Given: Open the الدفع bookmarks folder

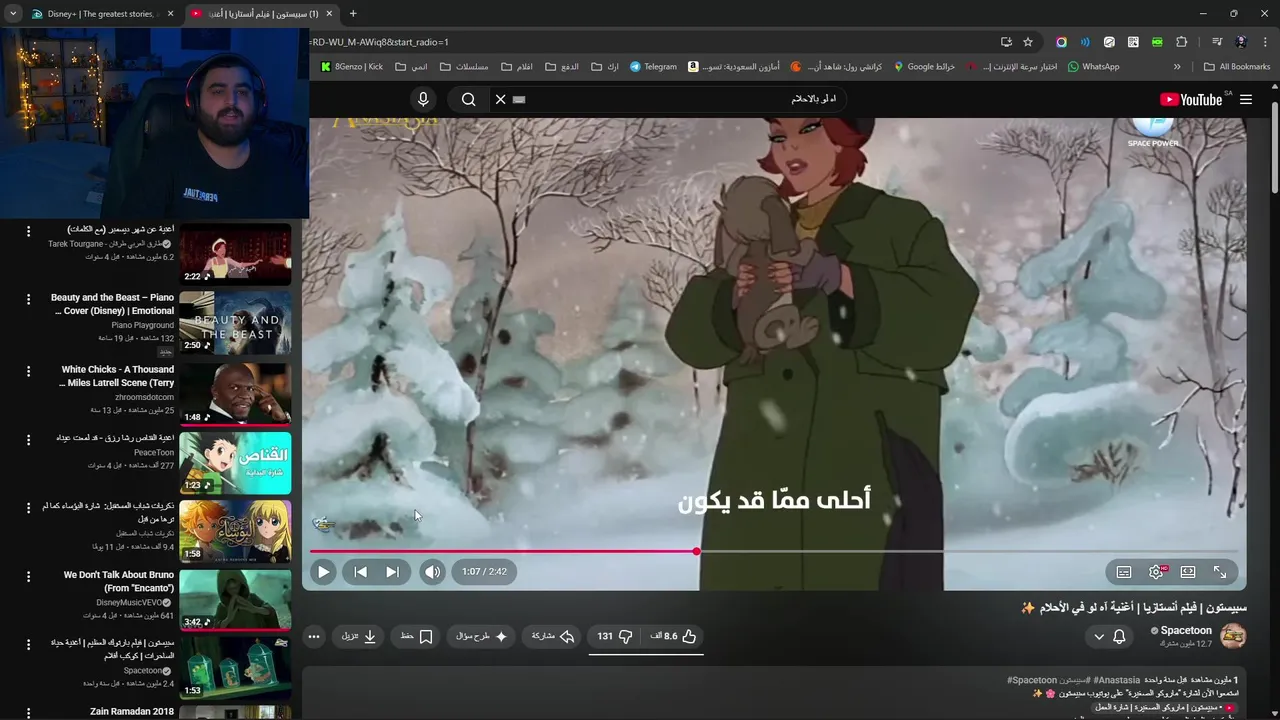Looking at the screenshot, I should coord(562,67).
